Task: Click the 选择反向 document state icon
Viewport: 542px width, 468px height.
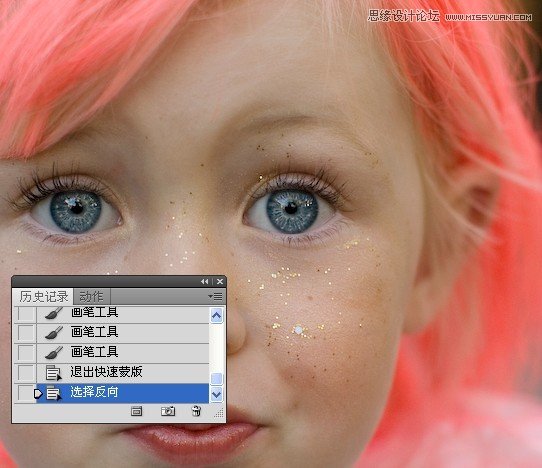Action: coord(54,393)
